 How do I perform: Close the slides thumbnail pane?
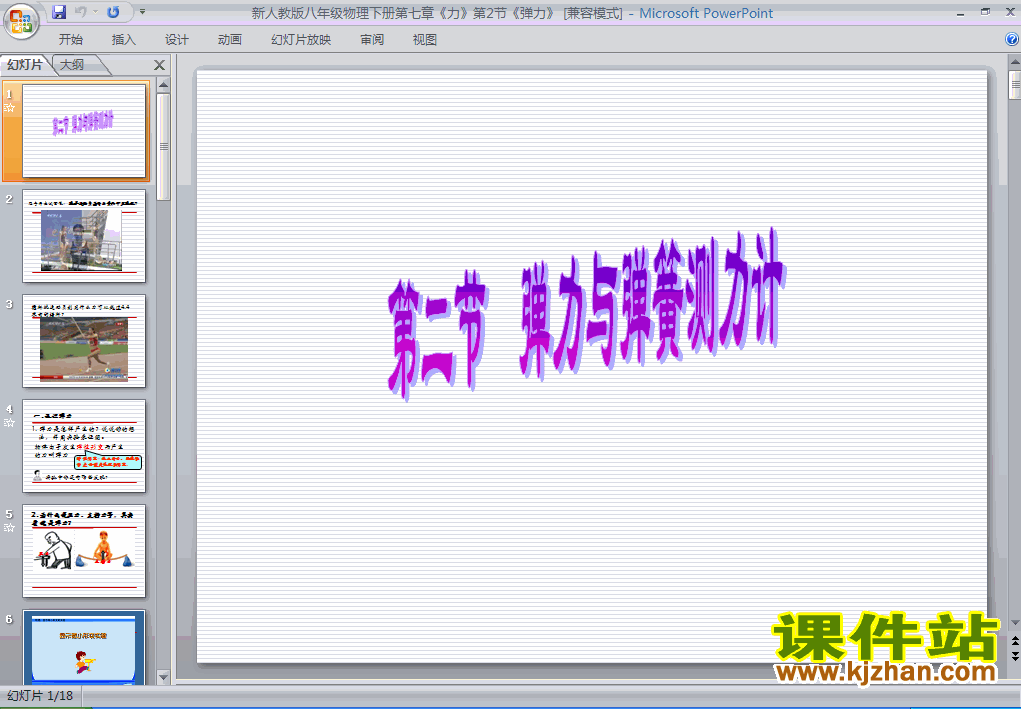click(160, 64)
